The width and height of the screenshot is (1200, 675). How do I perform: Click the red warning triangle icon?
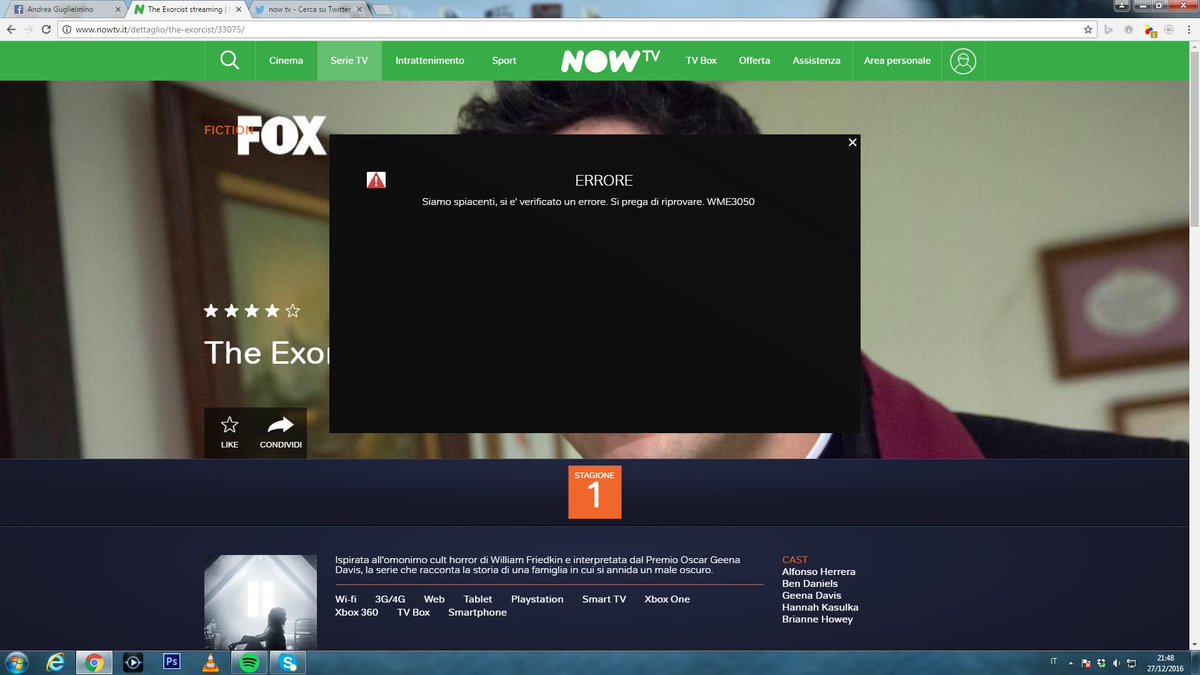(376, 180)
